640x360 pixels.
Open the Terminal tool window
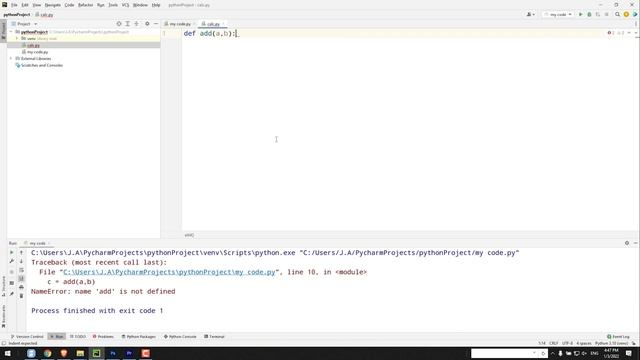click(x=214, y=337)
